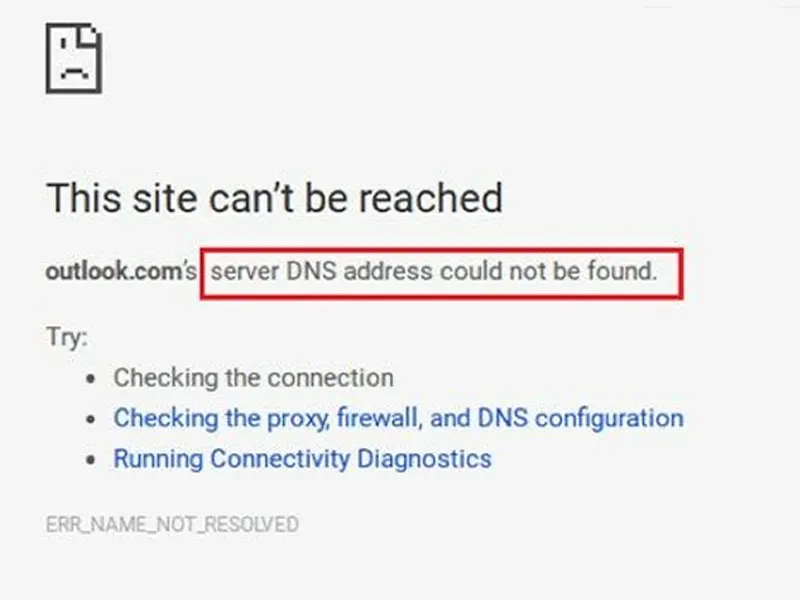Click the bullet beside Running Connectivity Diagnostics
This screenshot has height=600, width=800.
(x=91, y=460)
